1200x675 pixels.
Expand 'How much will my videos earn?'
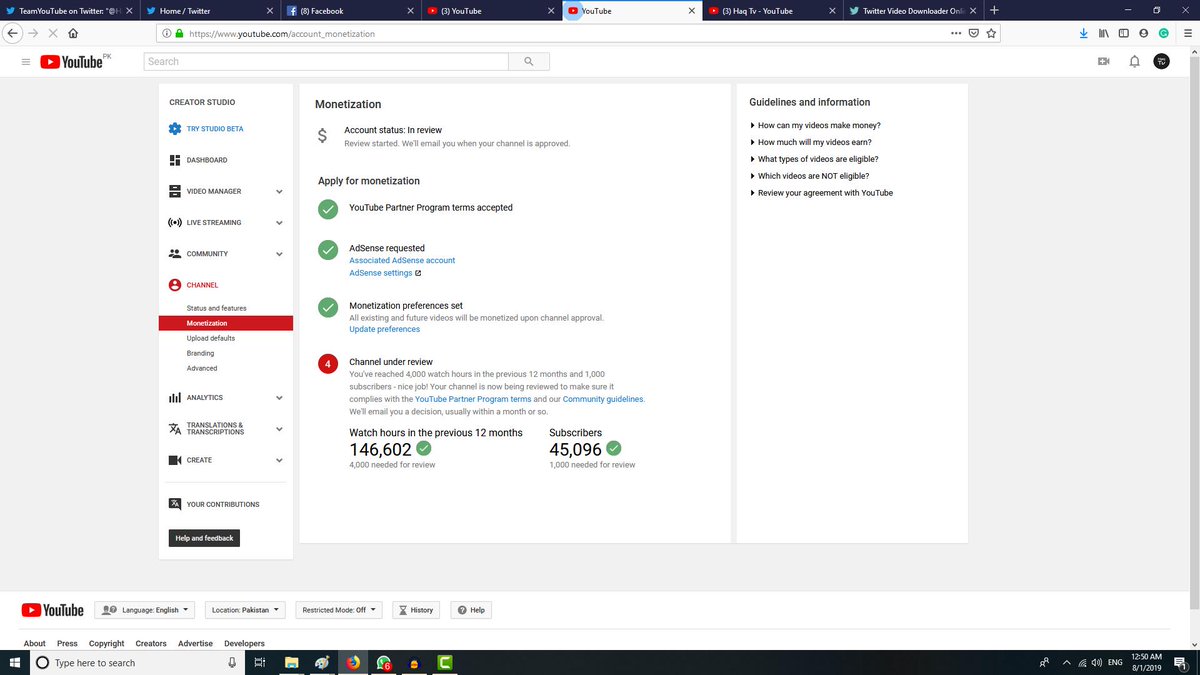pos(810,142)
